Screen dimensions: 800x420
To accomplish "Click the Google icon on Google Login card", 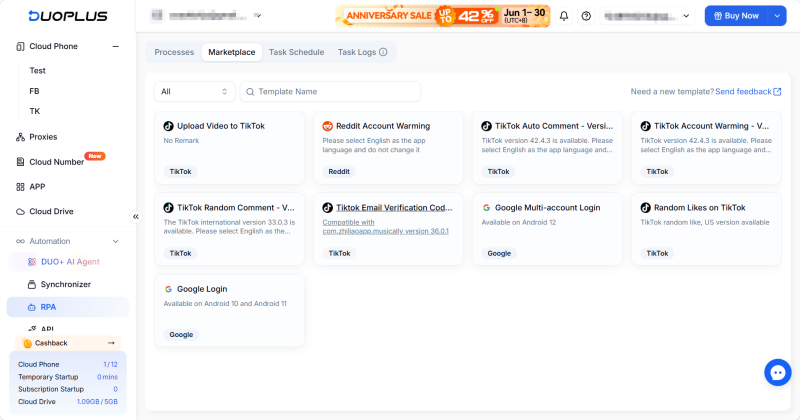I will tap(168, 289).
